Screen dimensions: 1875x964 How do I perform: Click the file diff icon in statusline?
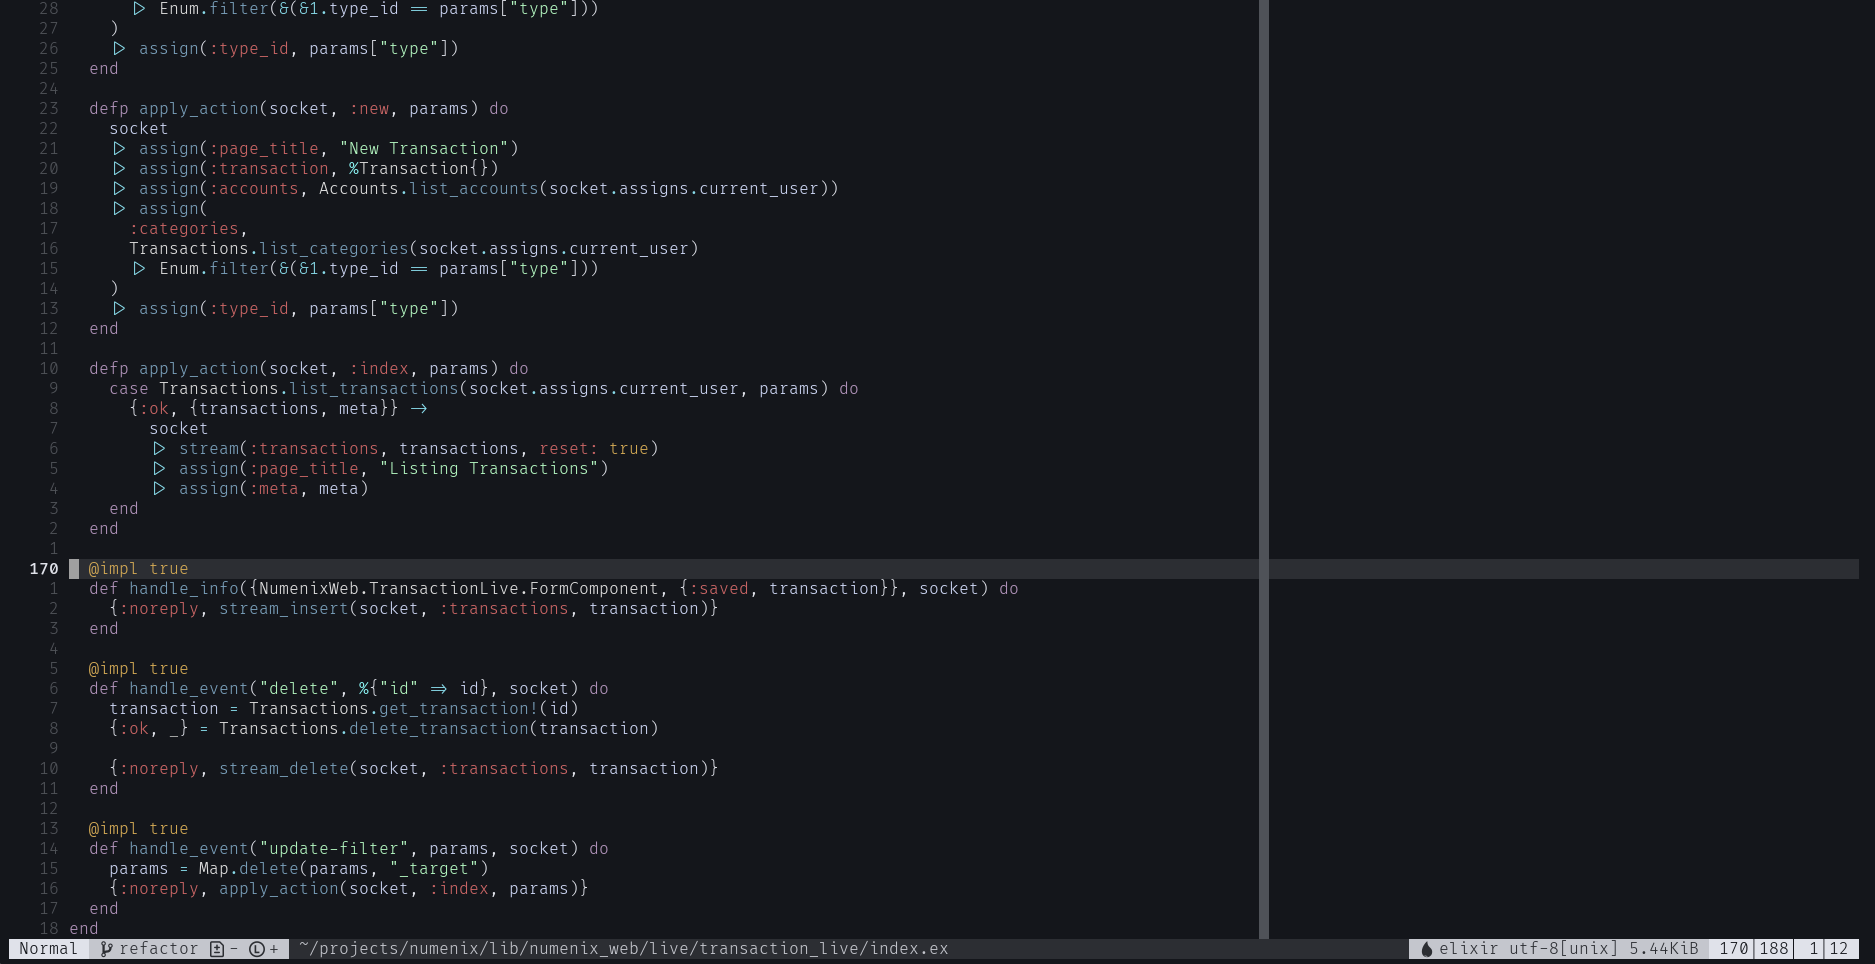point(217,949)
